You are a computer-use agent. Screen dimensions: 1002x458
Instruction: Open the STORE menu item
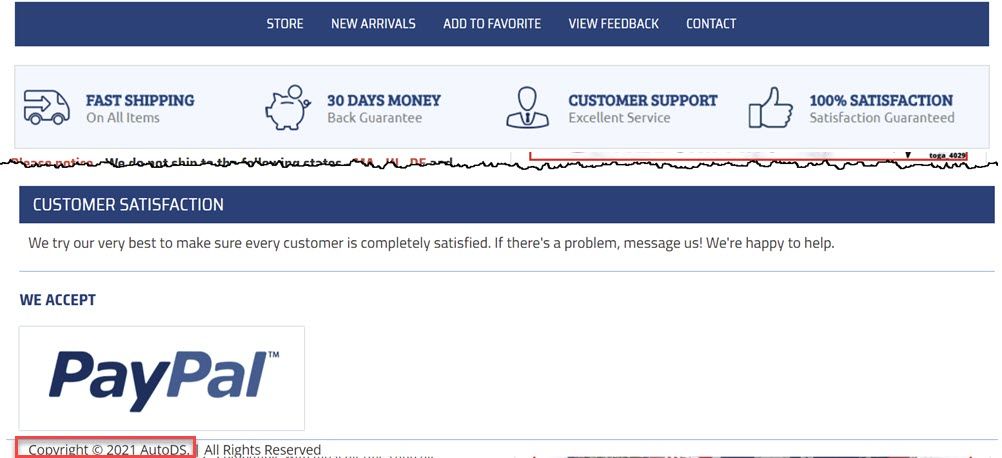(285, 24)
